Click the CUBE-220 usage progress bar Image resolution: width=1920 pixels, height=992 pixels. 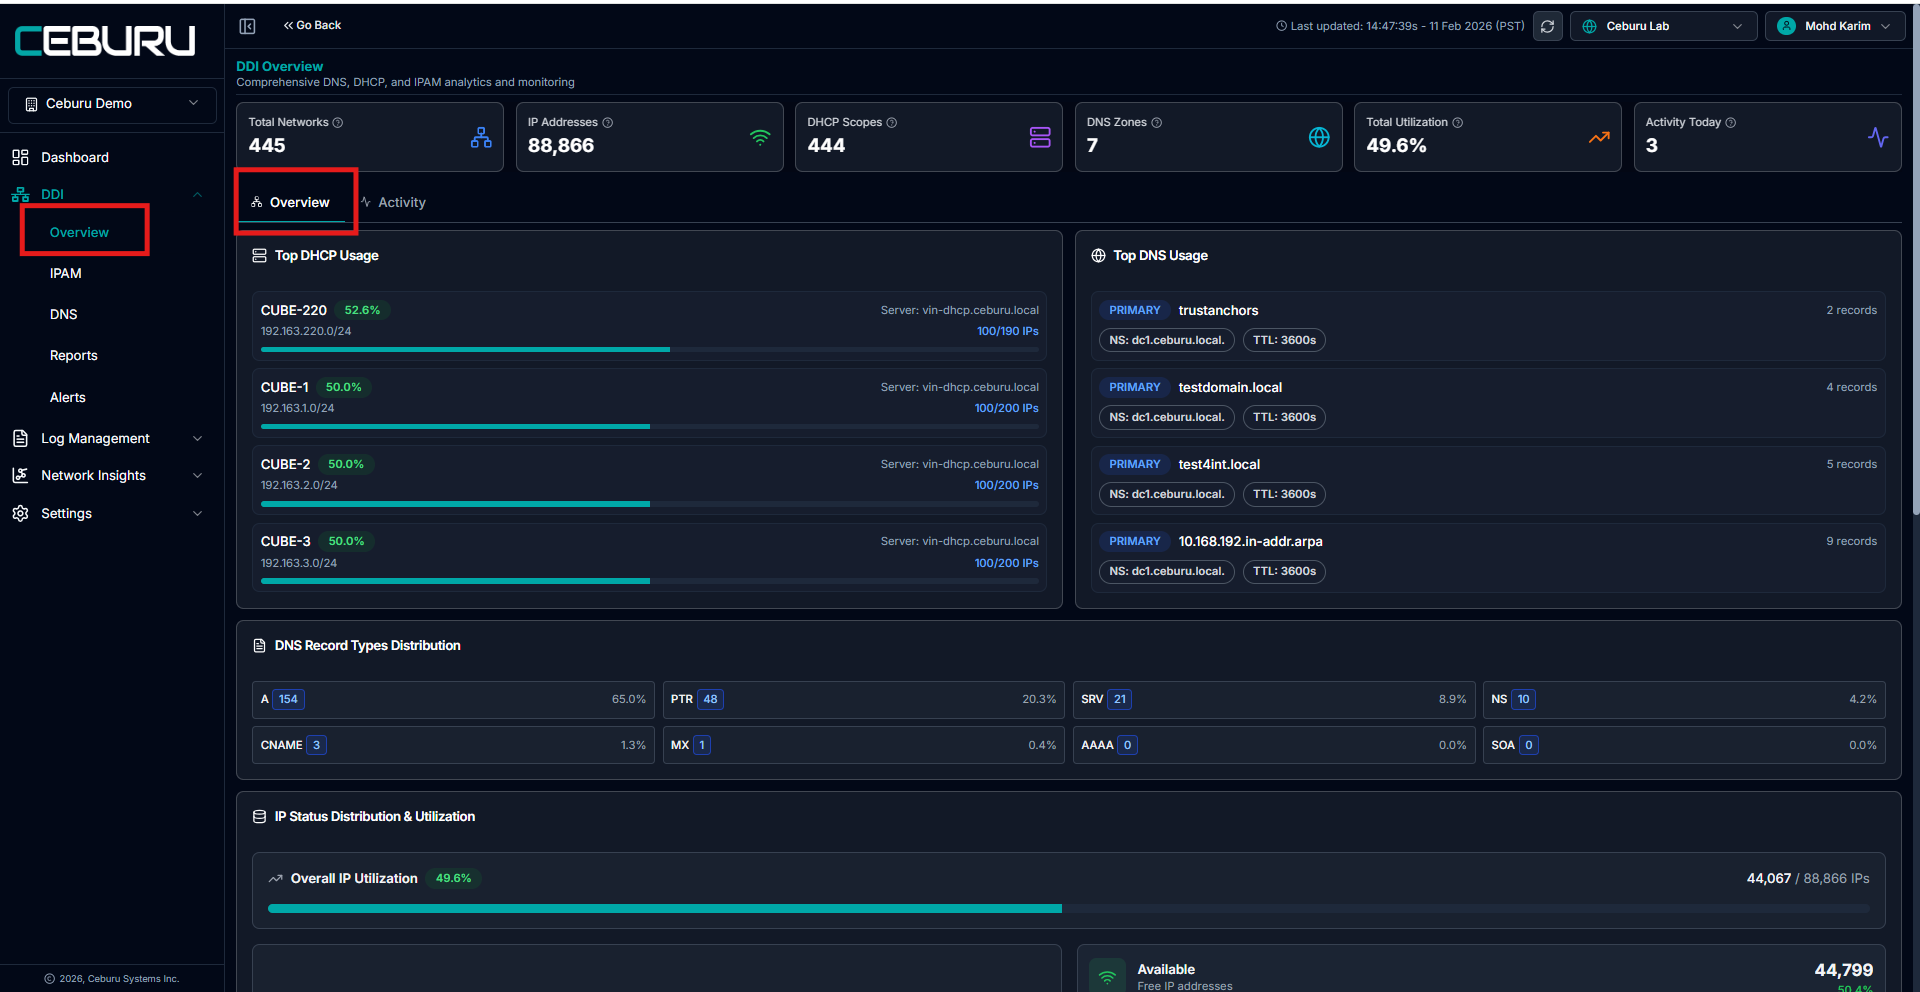[x=649, y=350]
